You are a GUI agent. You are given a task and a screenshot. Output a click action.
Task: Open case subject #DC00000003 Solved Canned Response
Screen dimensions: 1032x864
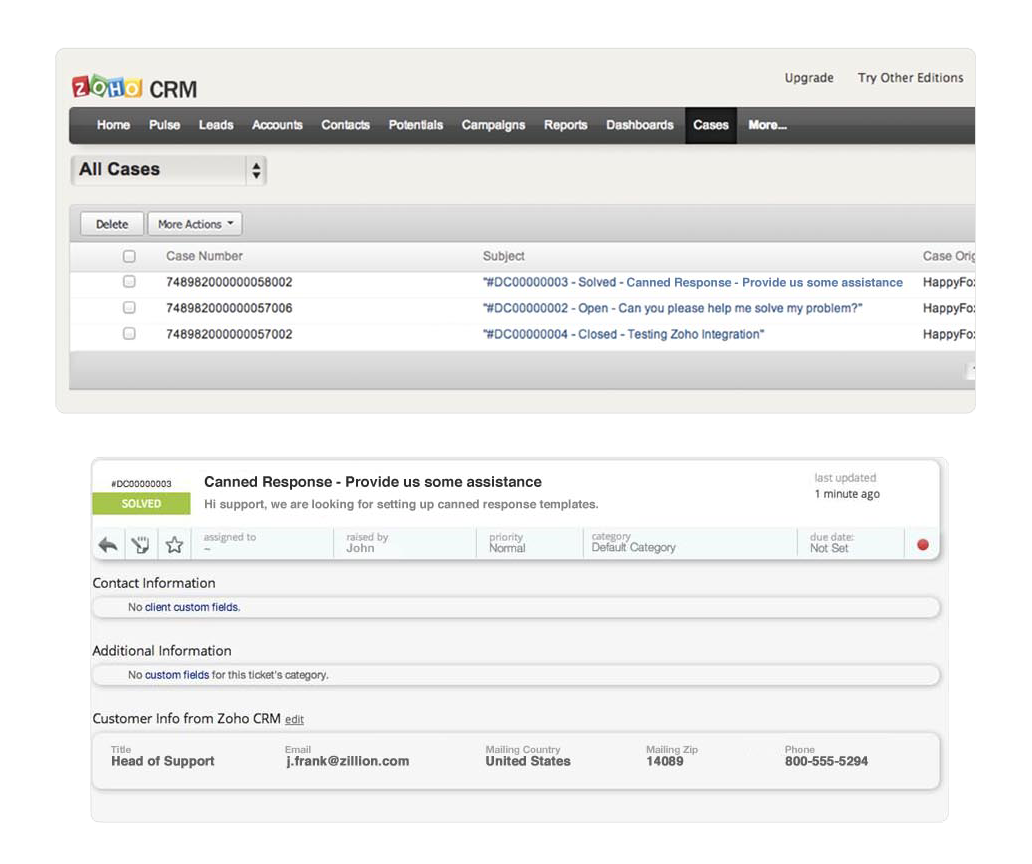(x=693, y=282)
